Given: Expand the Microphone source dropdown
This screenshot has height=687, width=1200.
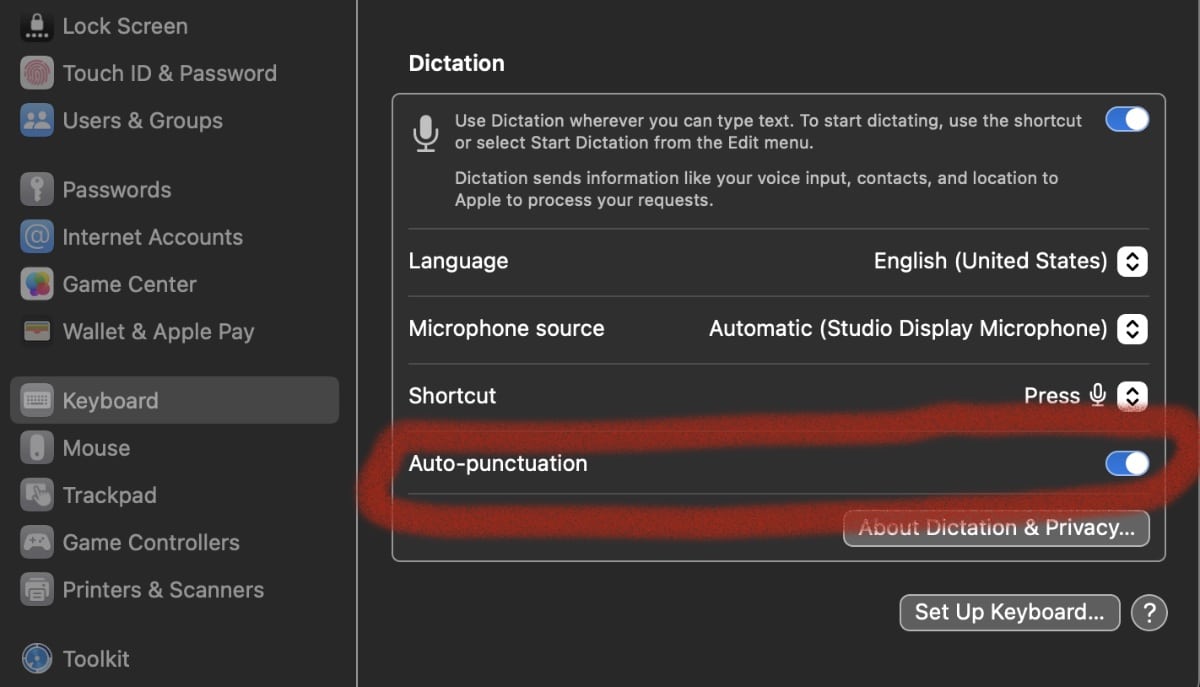Looking at the screenshot, I should click(1131, 329).
